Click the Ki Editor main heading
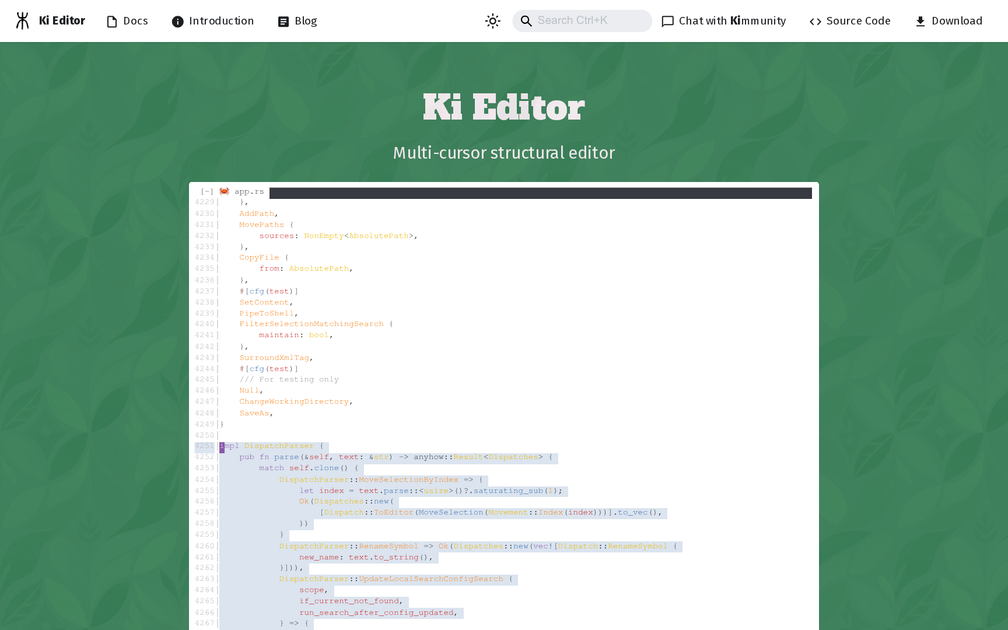 (x=503, y=107)
